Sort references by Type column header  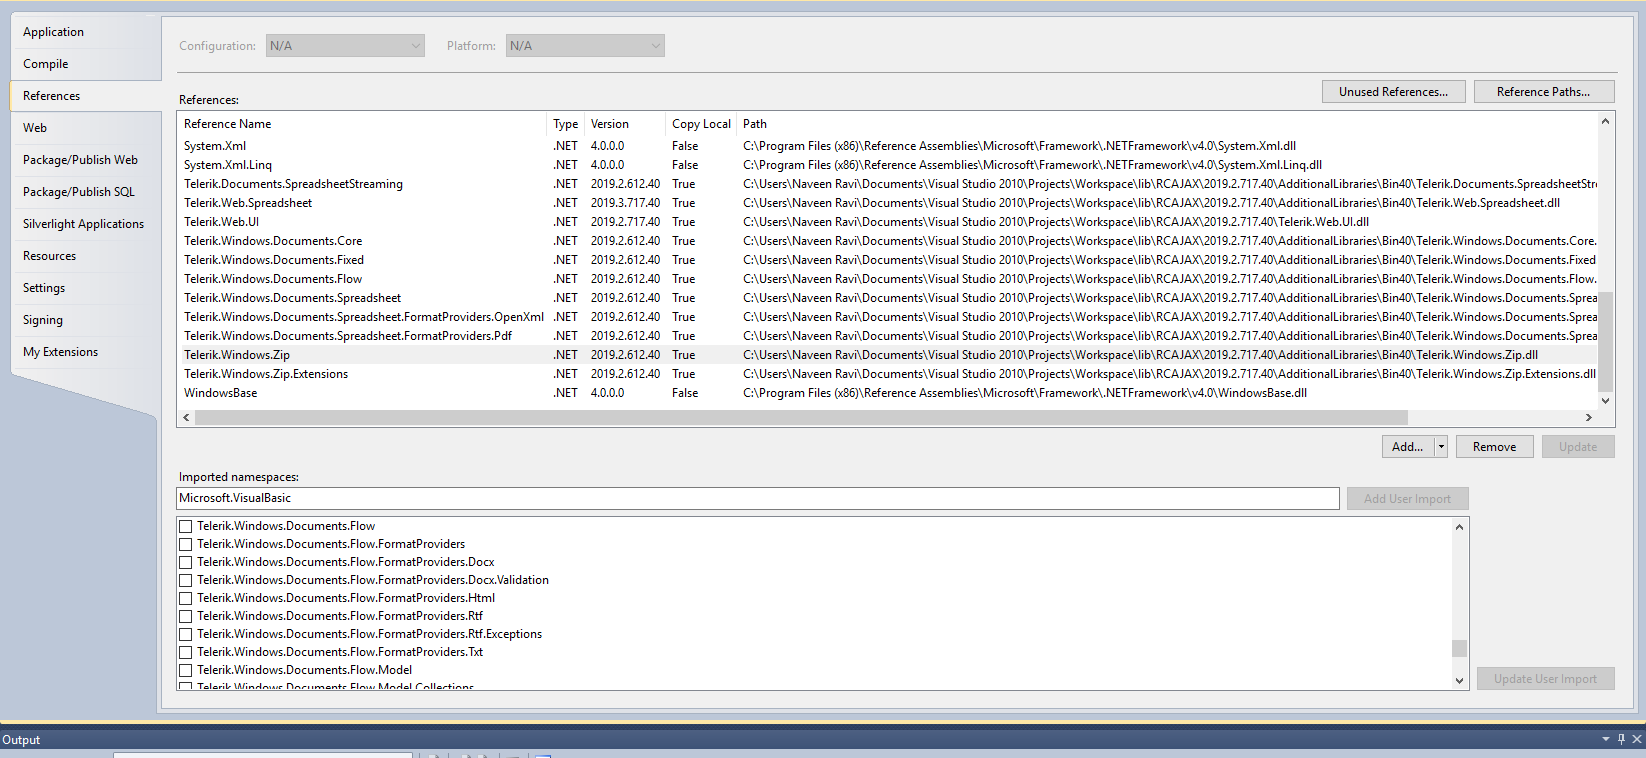click(x=566, y=124)
